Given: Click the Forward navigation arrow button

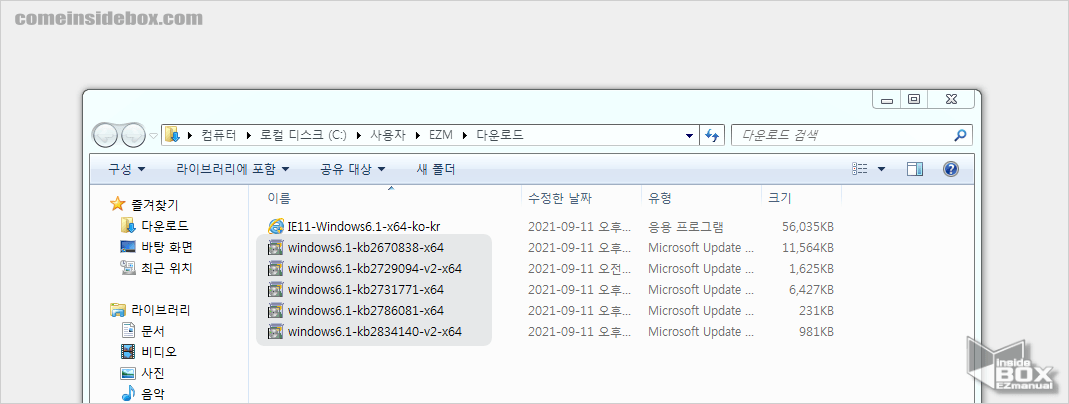Looking at the screenshot, I should pos(133,135).
